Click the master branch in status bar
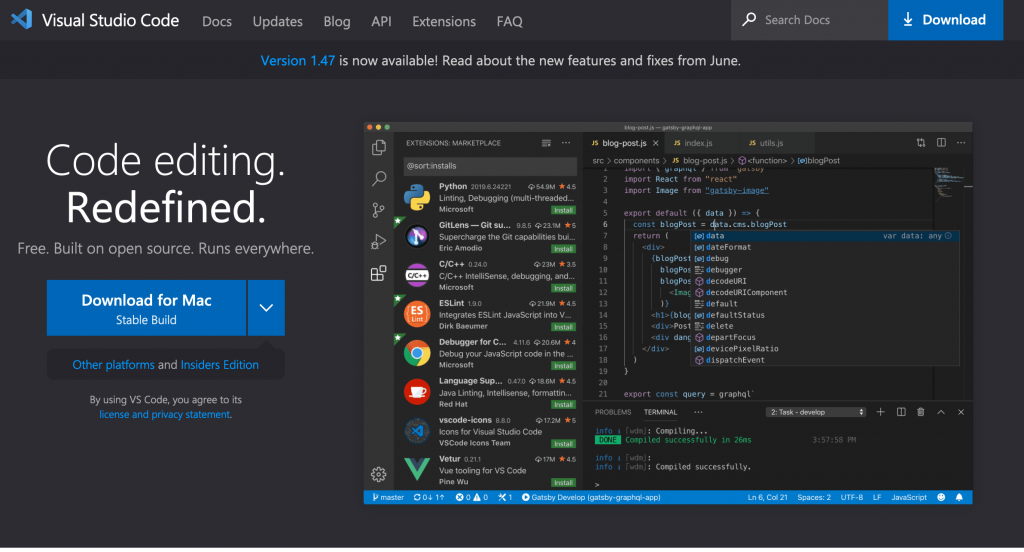Viewport: 1024px width, 552px height. tap(388, 498)
